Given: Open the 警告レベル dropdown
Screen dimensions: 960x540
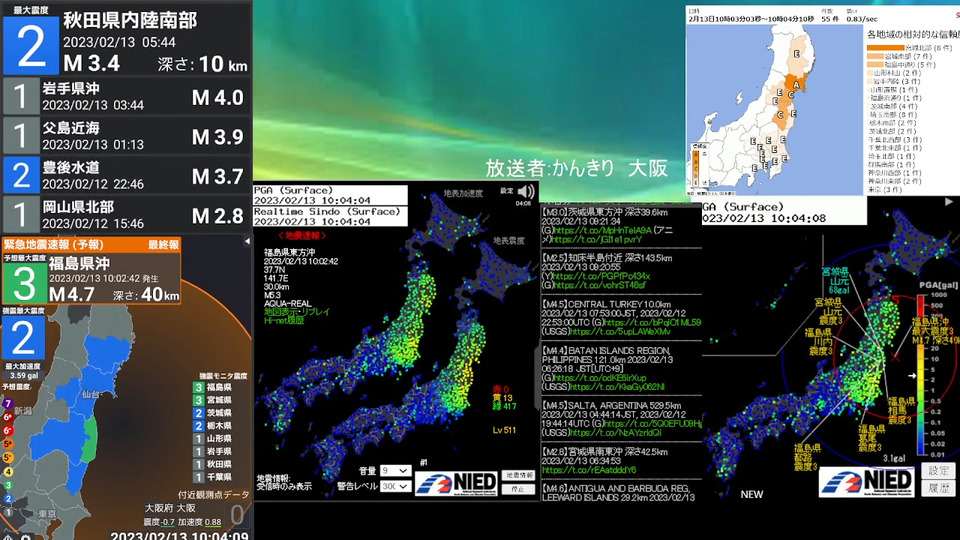Looking at the screenshot, I should (396, 486).
